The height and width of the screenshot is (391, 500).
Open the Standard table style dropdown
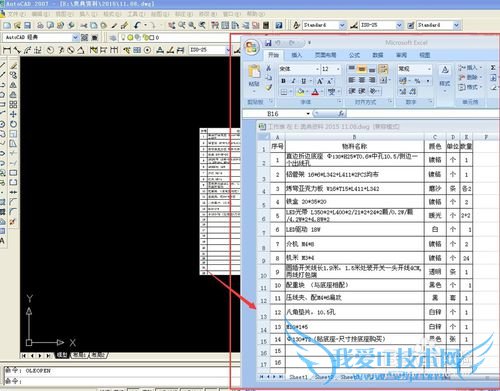(456, 25)
